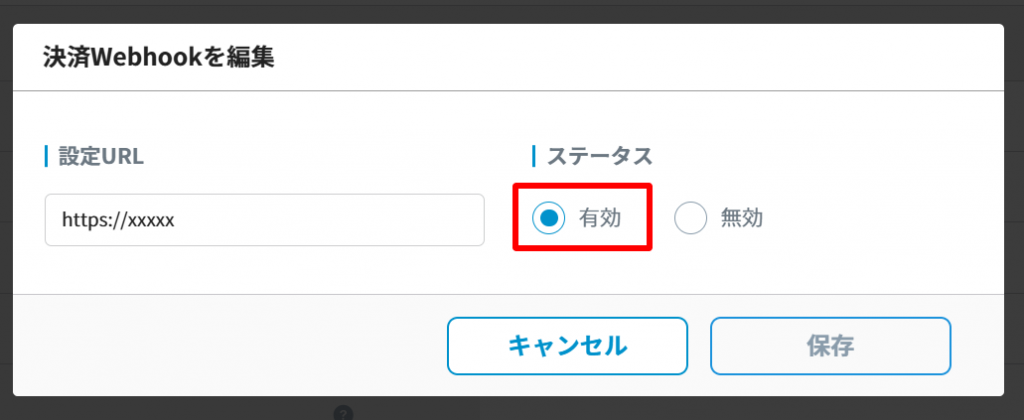
Task: Enable the webhook with the 有効 option
Action: click(x=548, y=217)
